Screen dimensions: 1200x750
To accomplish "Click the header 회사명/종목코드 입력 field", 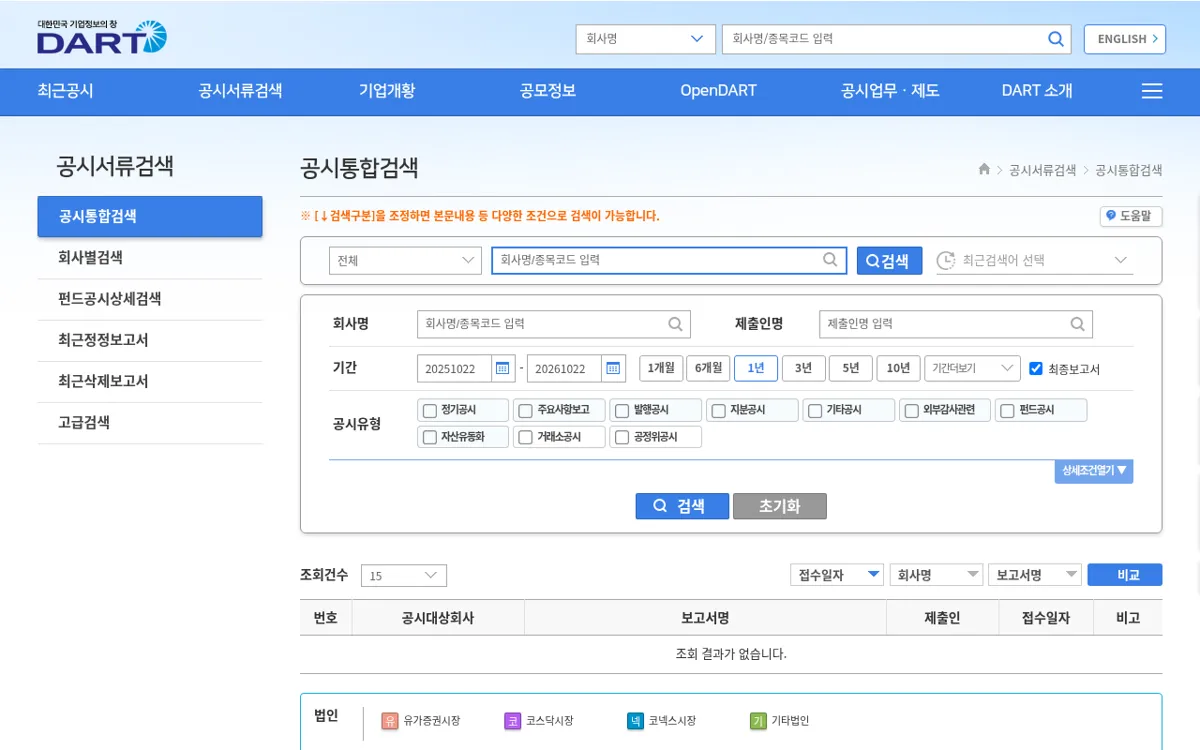I will coord(897,39).
